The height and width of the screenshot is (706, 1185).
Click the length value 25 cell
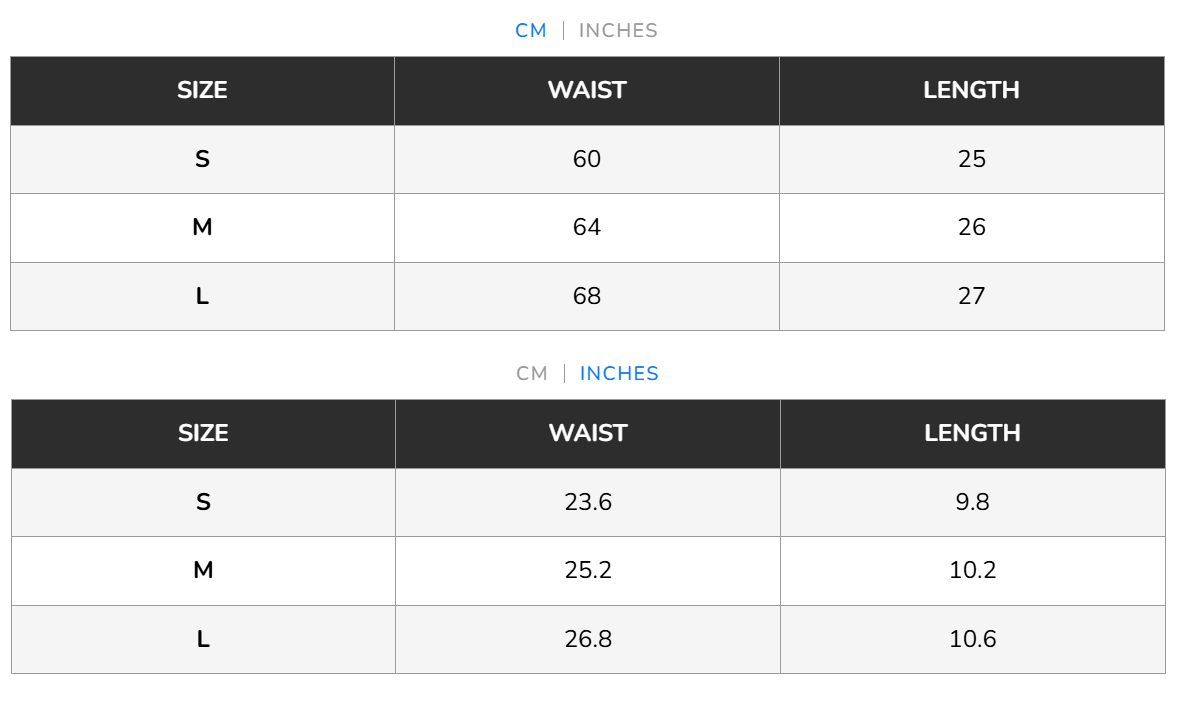click(972, 159)
